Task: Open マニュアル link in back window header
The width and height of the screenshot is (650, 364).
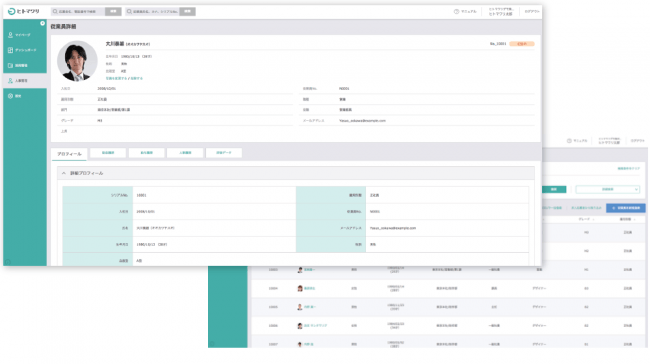Action: coord(580,141)
